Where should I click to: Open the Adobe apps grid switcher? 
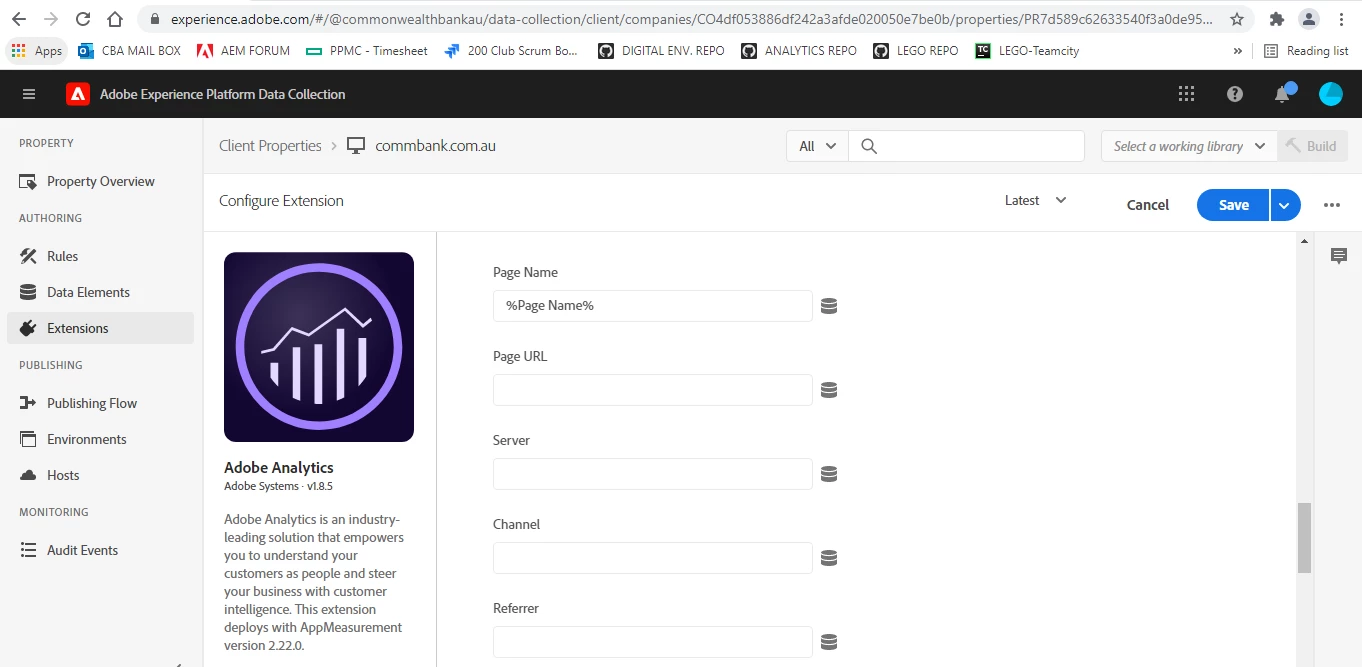(1186, 94)
